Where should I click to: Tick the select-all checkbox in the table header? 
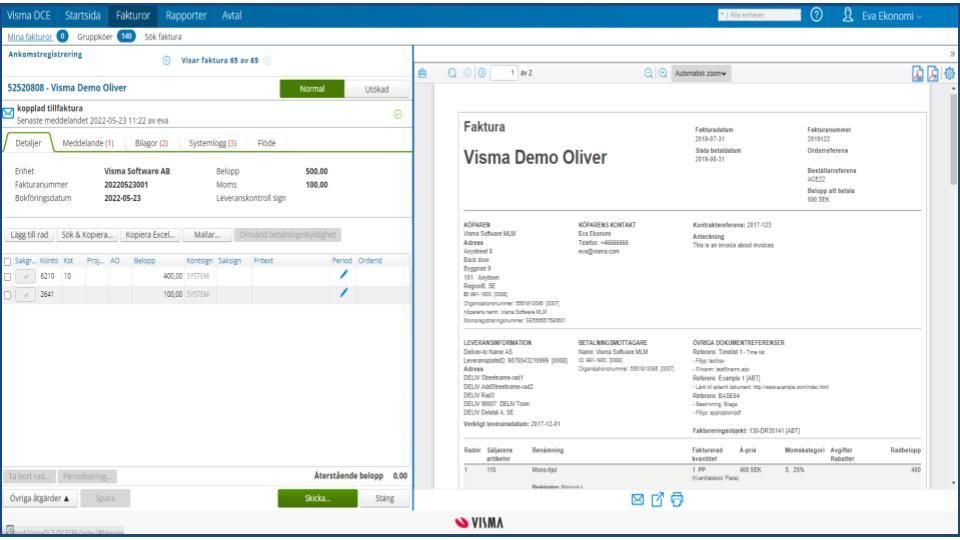(x=7, y=261)
